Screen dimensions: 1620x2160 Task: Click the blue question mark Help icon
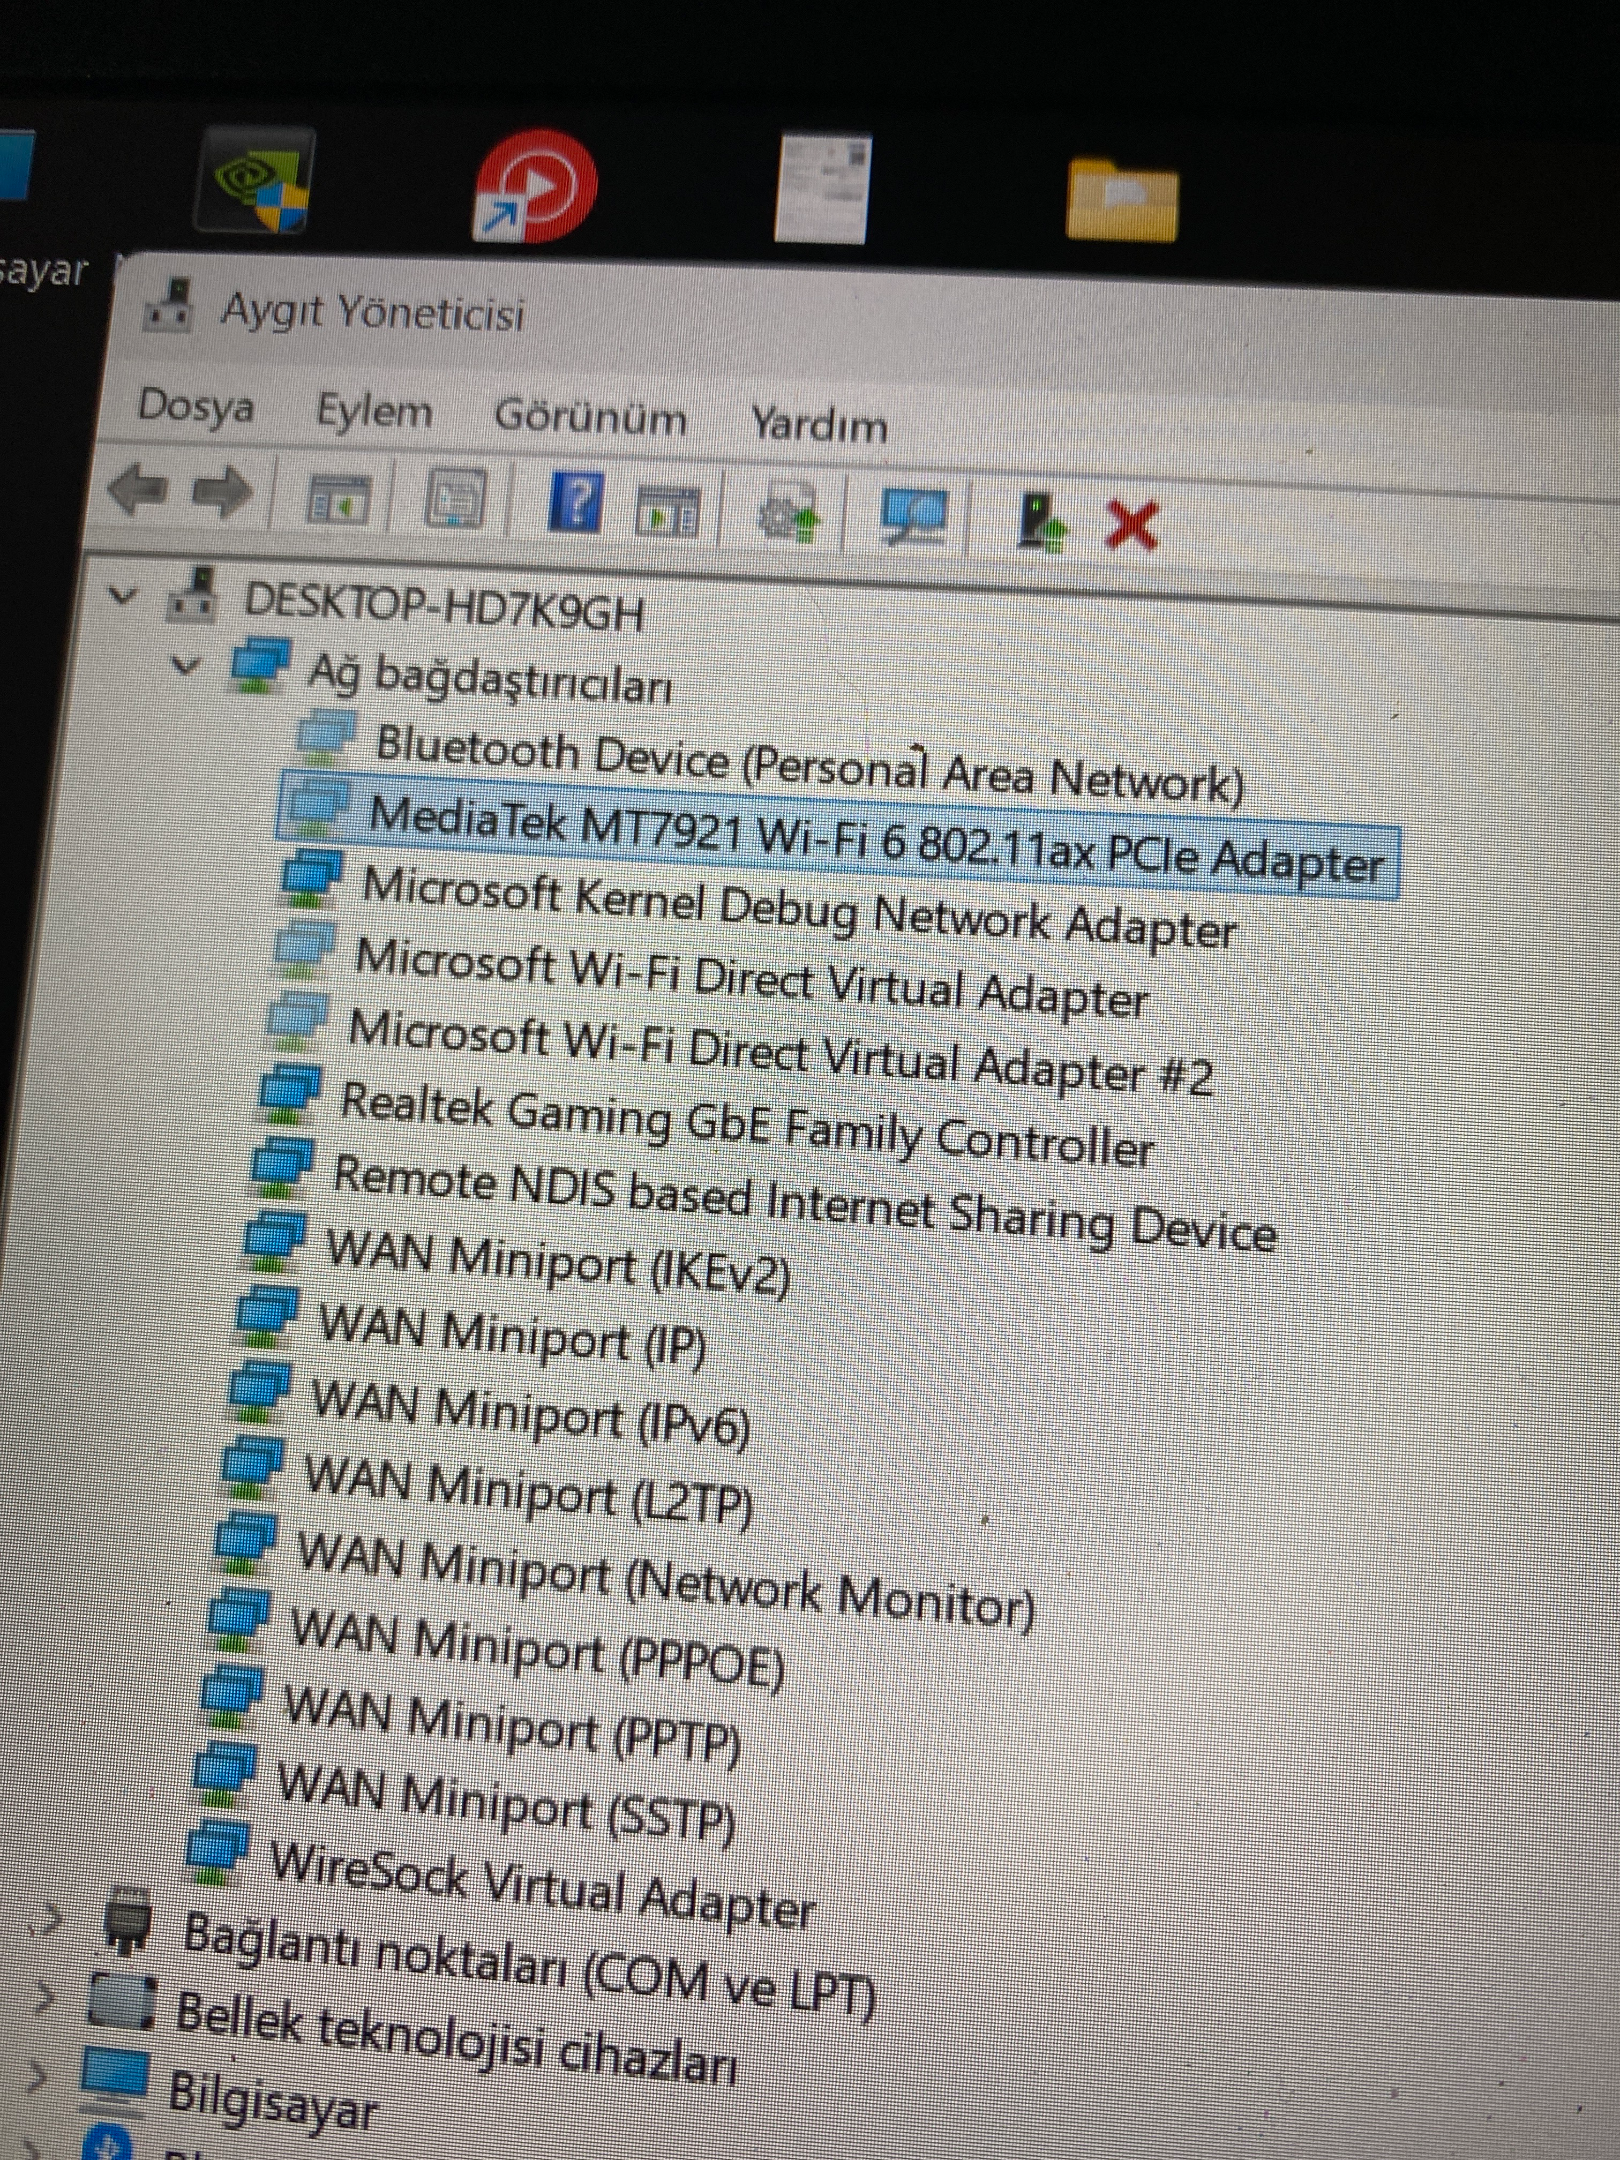pos(576,501)
